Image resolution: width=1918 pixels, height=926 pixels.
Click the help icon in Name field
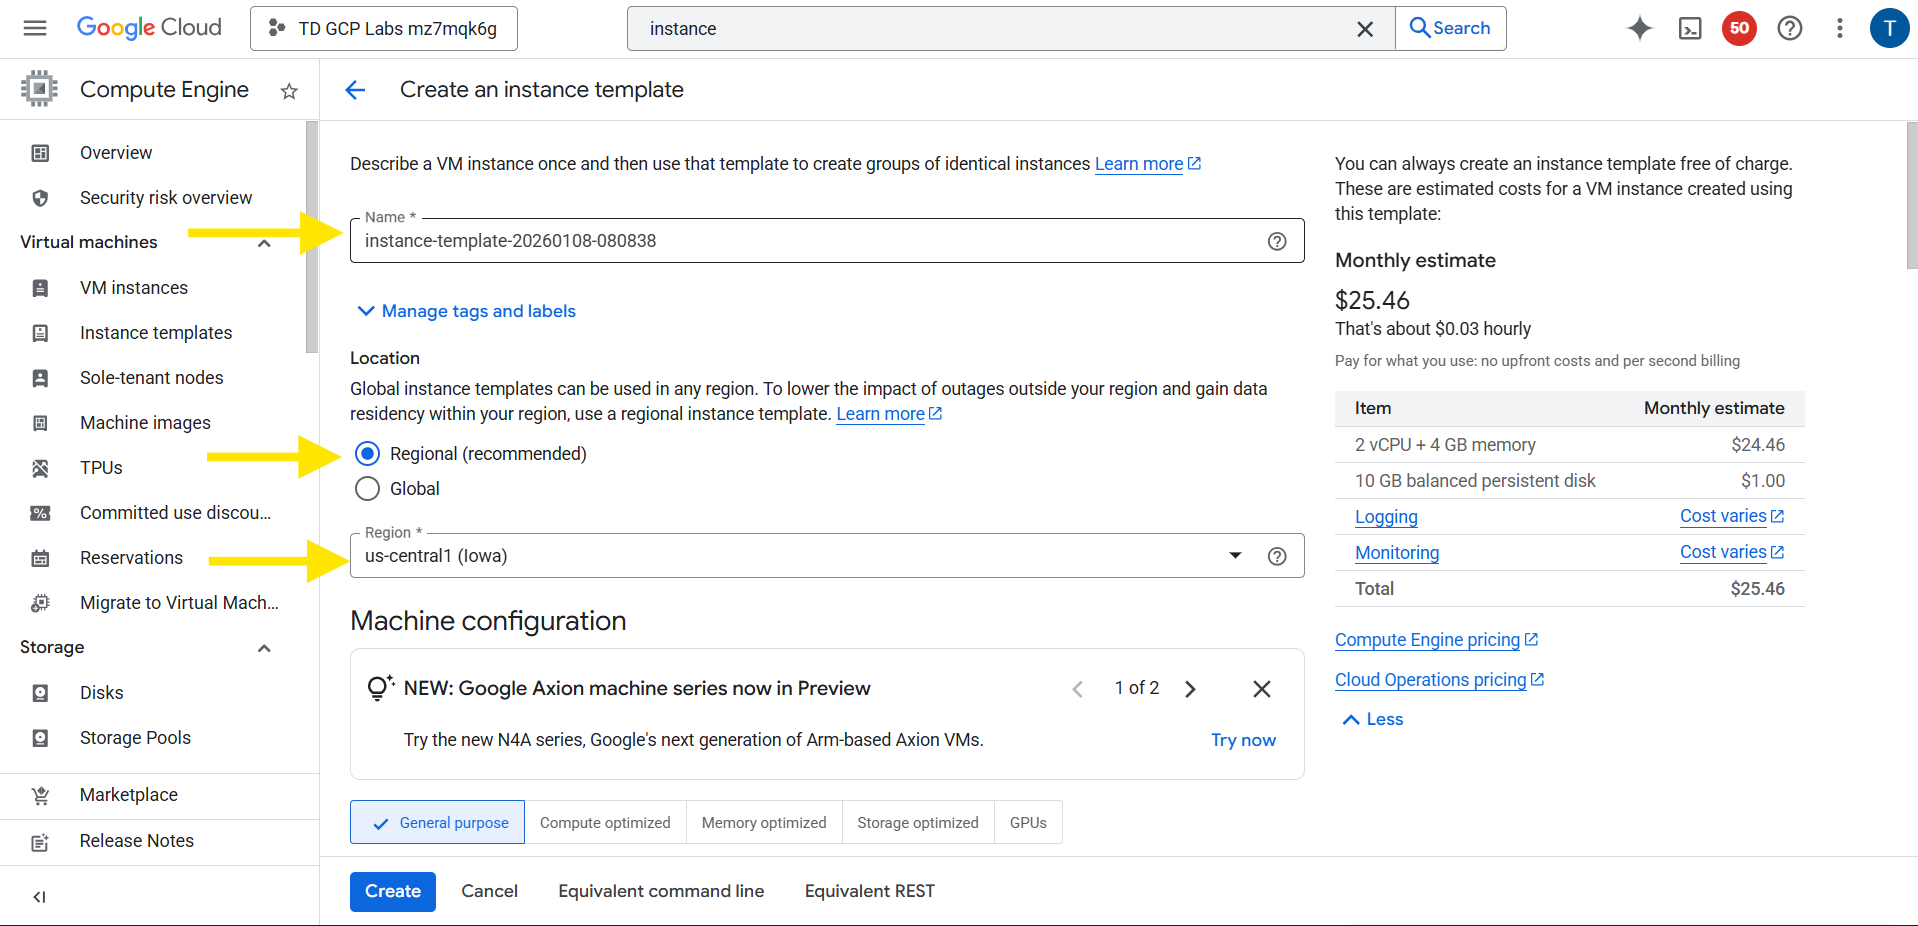(1277, 241)
